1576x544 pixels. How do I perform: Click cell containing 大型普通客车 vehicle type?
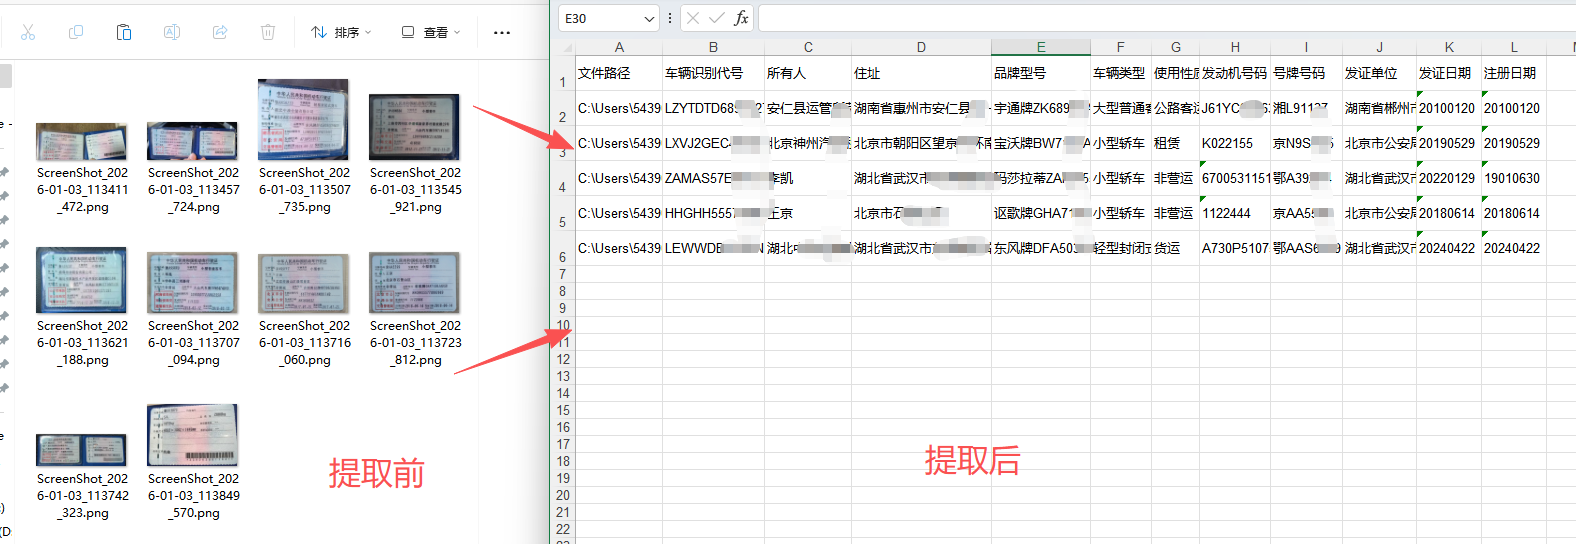(1120, 108)
